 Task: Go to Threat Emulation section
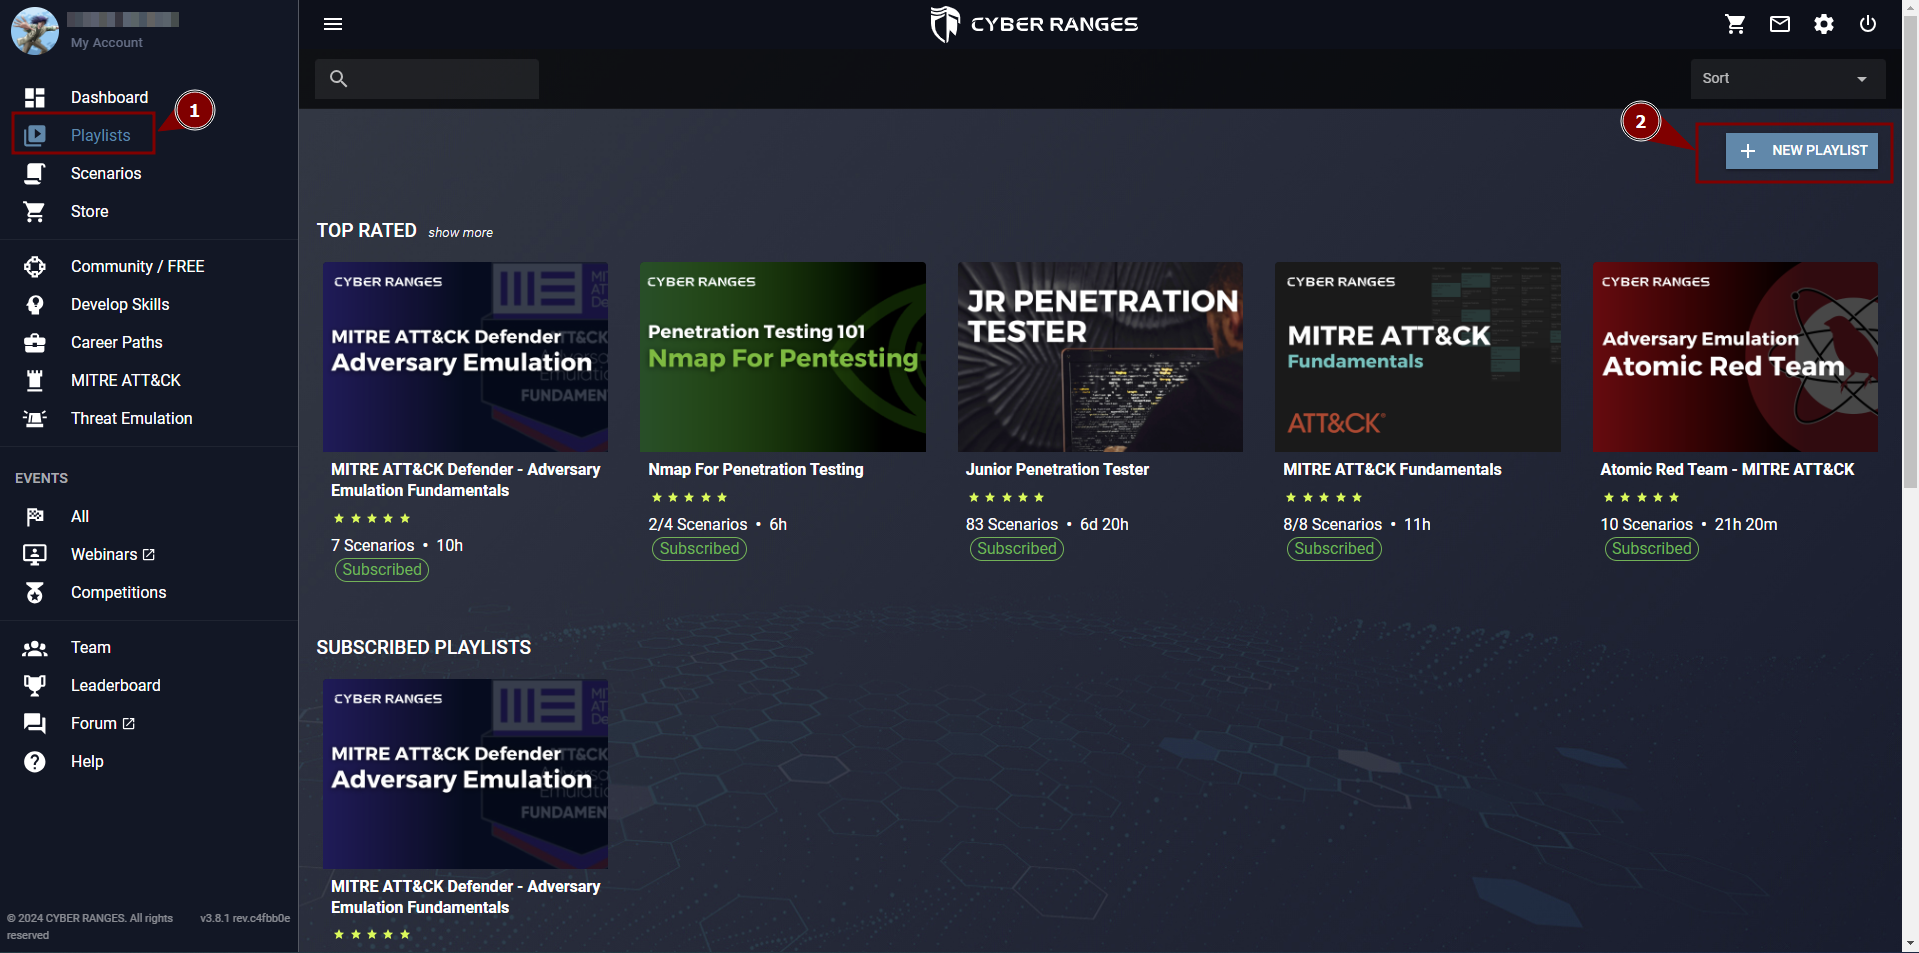132,418
